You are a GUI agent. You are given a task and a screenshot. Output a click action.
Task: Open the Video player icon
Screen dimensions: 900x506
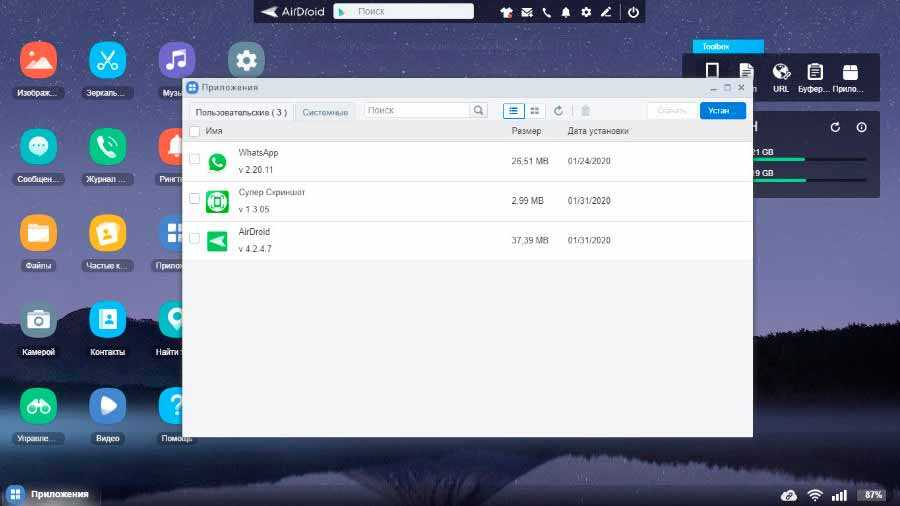(107, 405)
